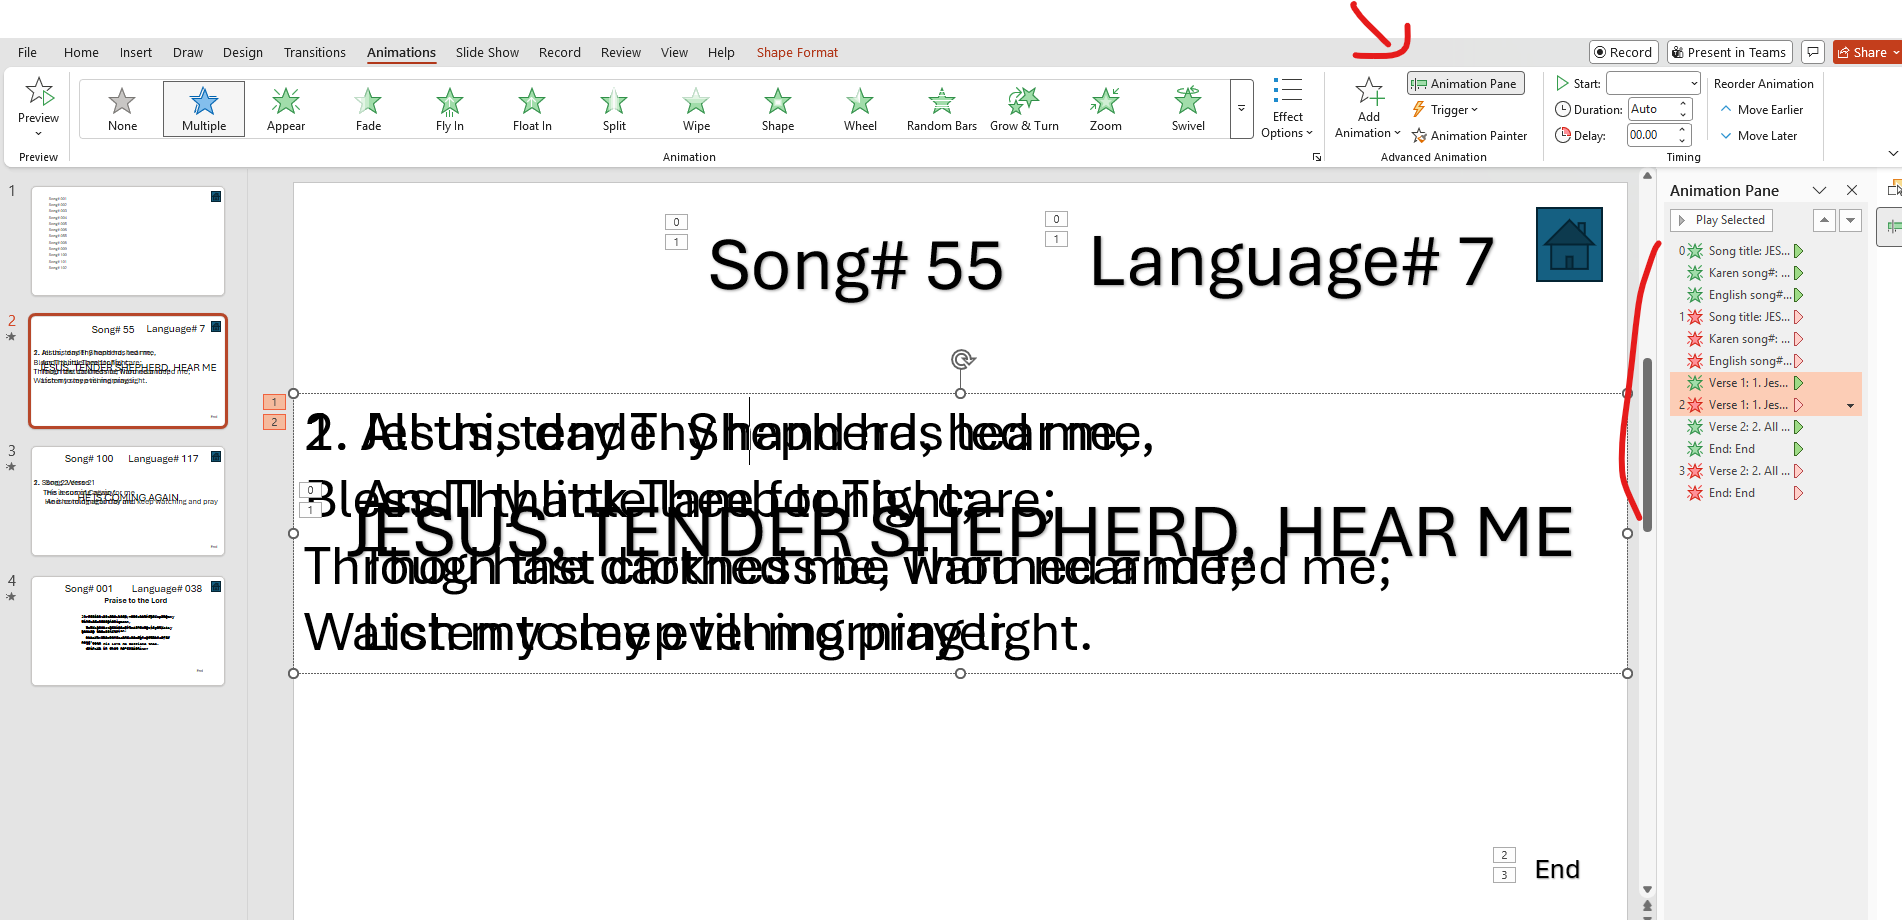Open the Animation Pane options chevron
The image size is (1902, 920).
[x=1819, y=190]
